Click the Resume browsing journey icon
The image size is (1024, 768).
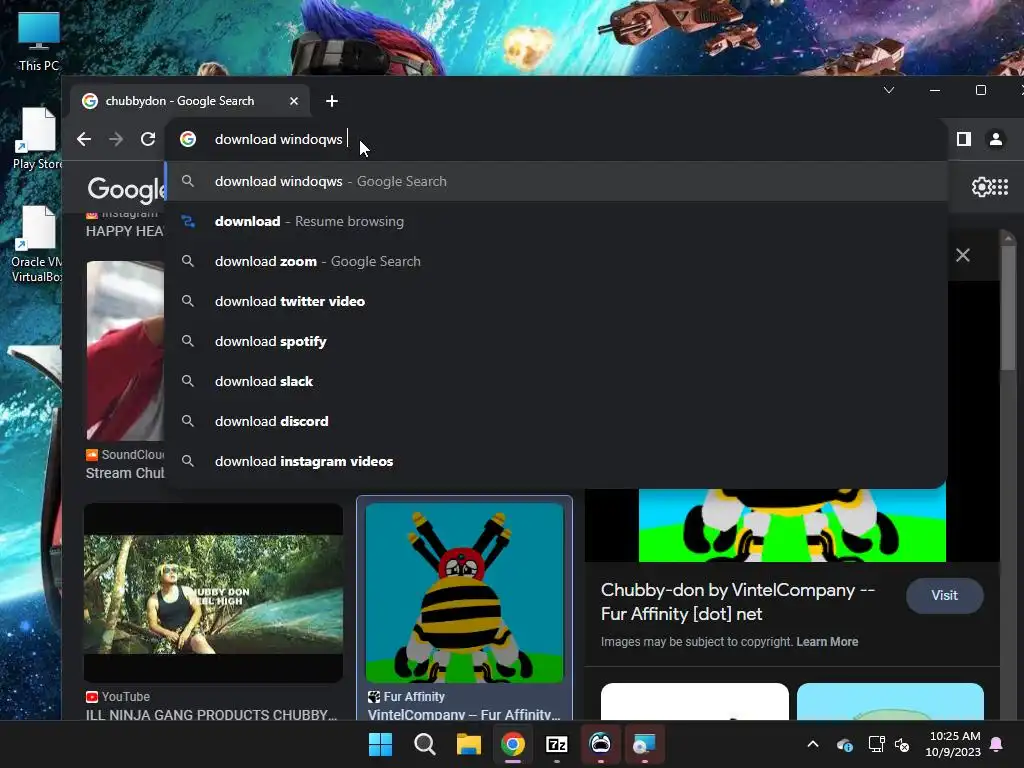[x=188, y=221]
